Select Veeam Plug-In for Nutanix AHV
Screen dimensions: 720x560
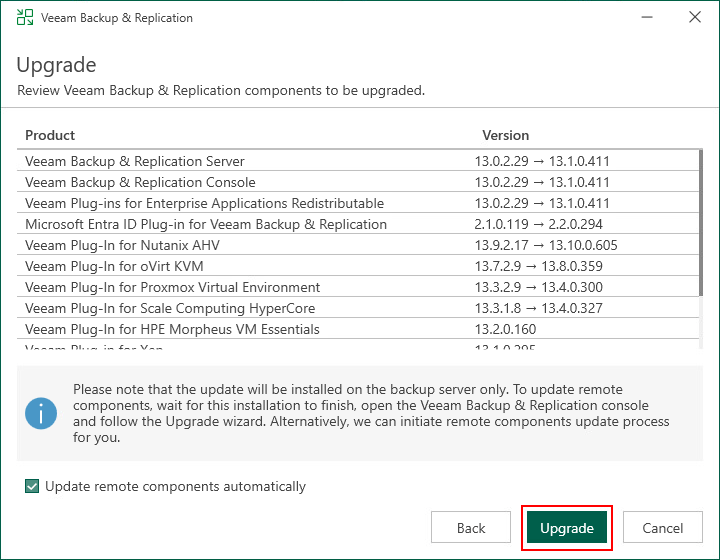point(358,245)
